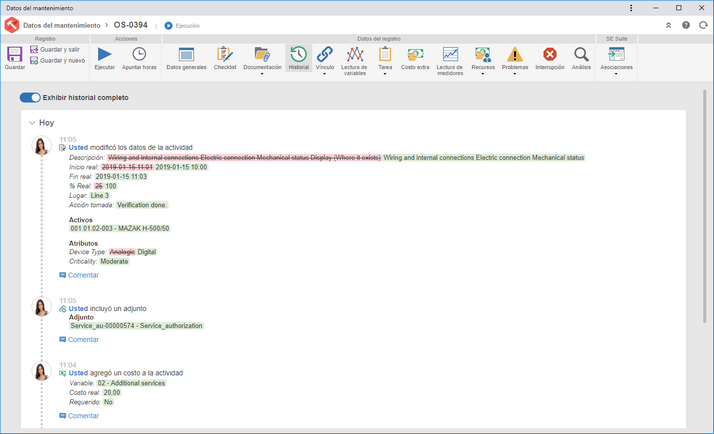
Task: Open the Tarea clipboard icon
Action: click(x=385, y=54)
